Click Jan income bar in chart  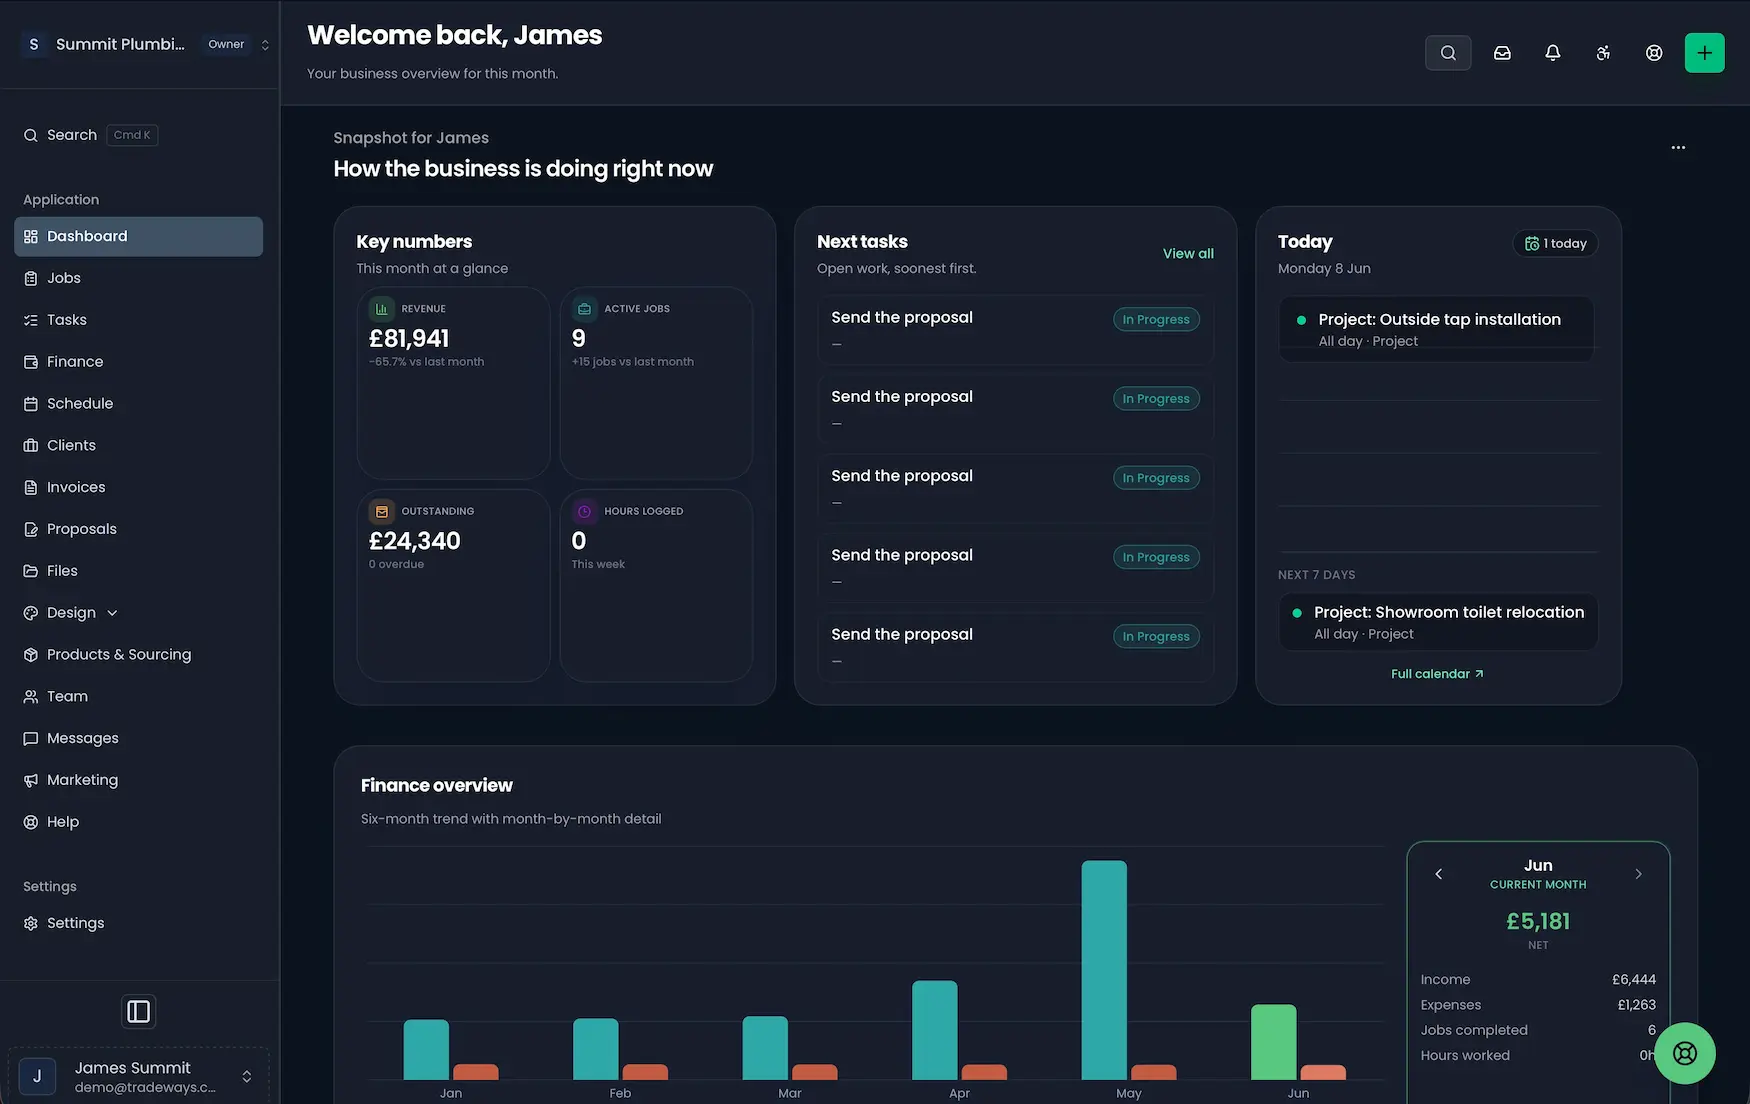point(426,1050)
